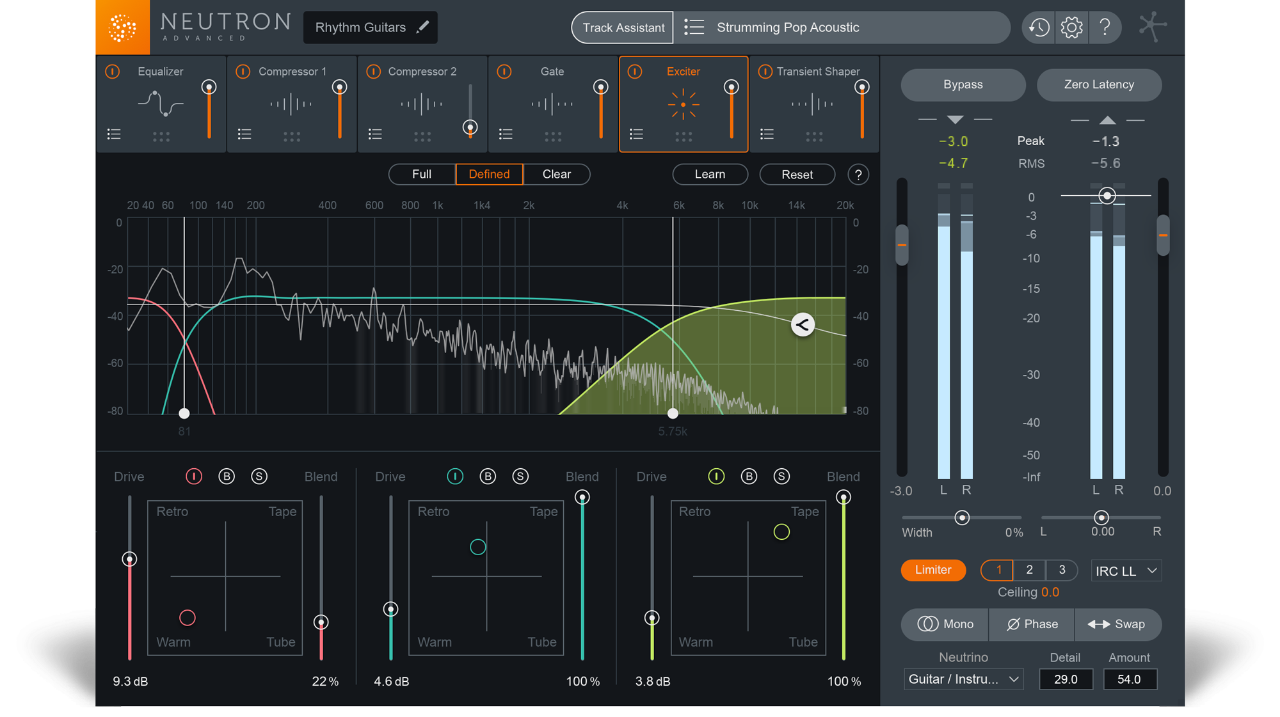Open the global settings gear icon
Screen dimensions: 1280x717
coord(1071,27)
